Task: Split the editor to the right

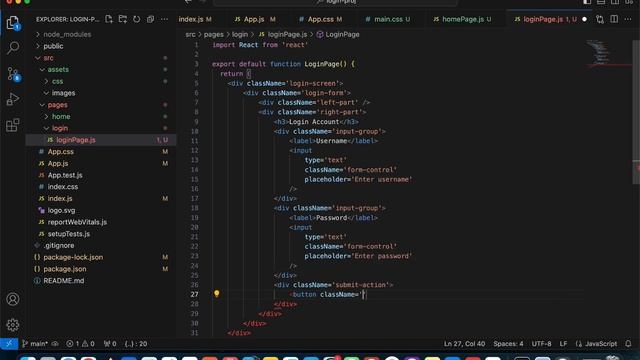Action: coord(614,19)
